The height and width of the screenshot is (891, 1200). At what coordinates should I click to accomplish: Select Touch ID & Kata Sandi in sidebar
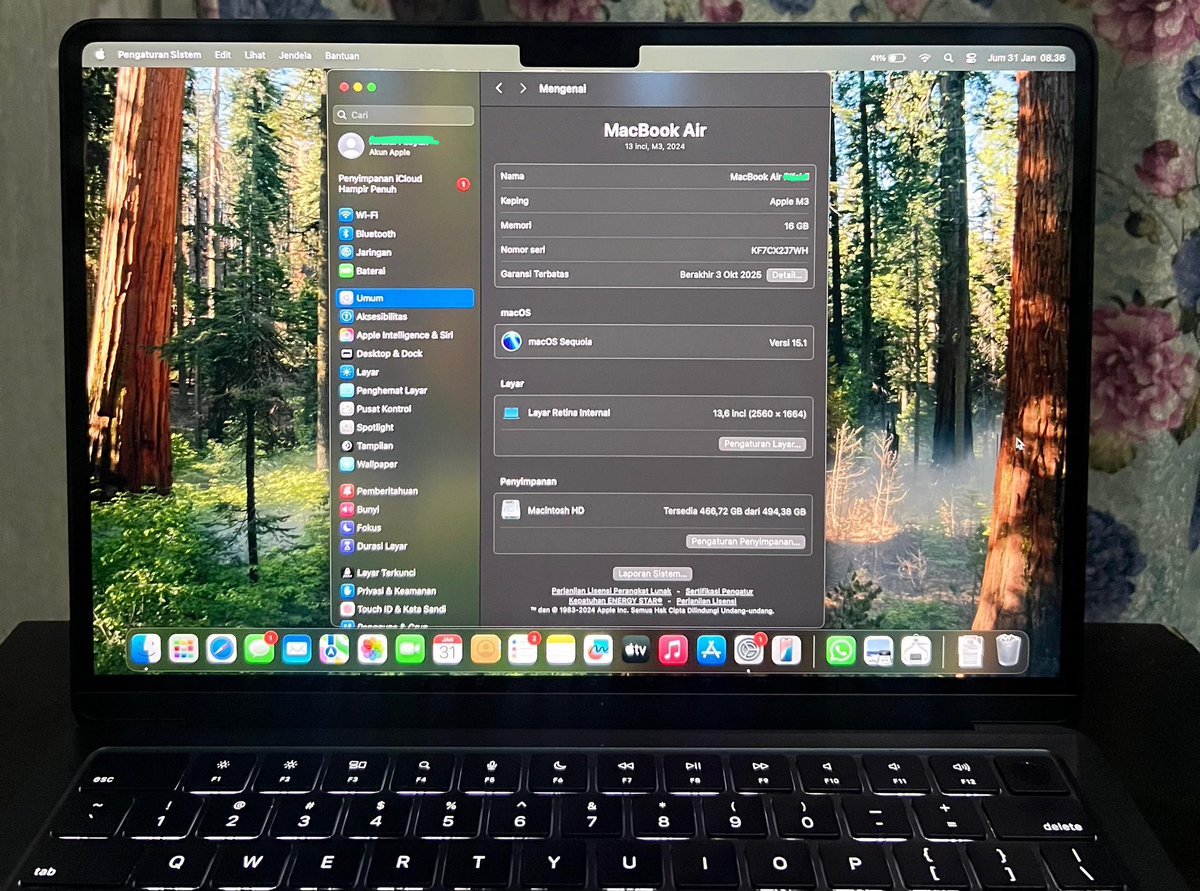pyautogui.click(x=404, y=609)
